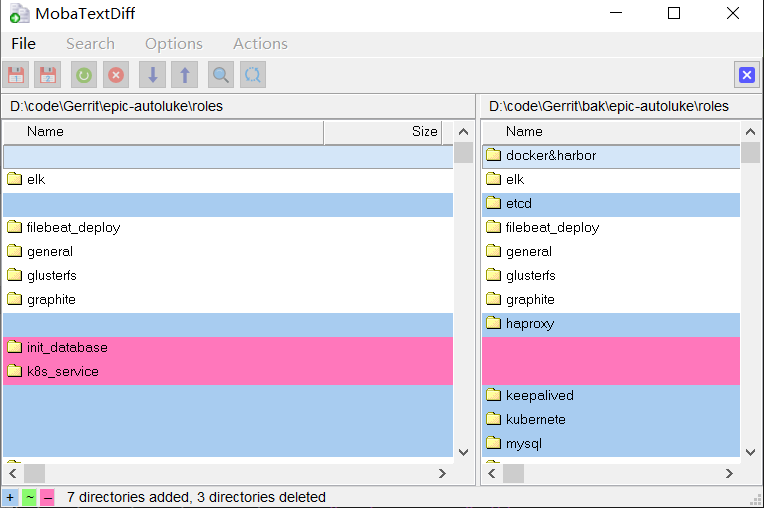
Task: Click the Name column header in right pane
Action: 611,132
